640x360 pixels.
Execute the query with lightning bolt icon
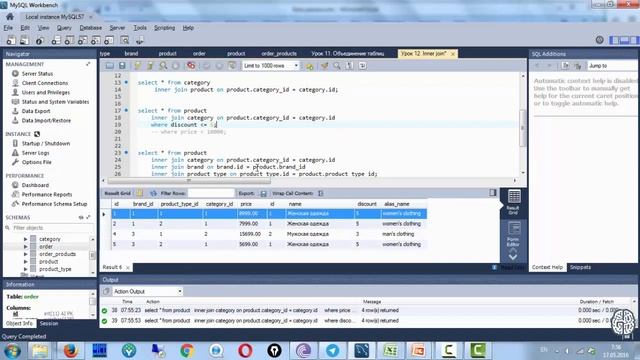click(138, 66)
